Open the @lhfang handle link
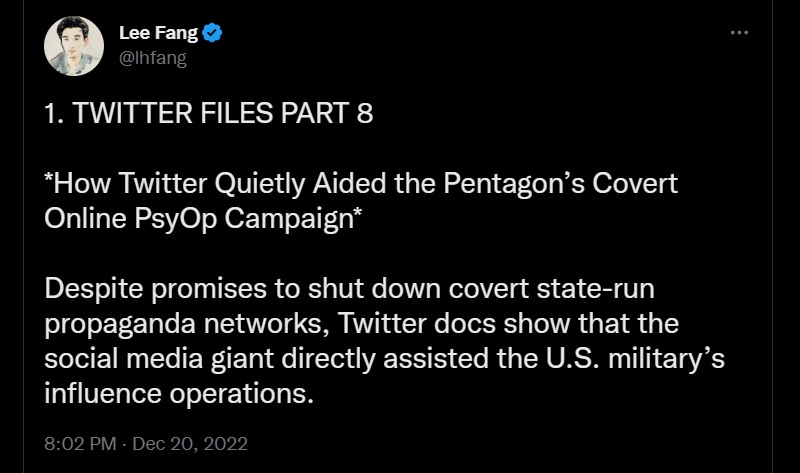The width and height of the screenshot is (800, 473). coord(153,56)
